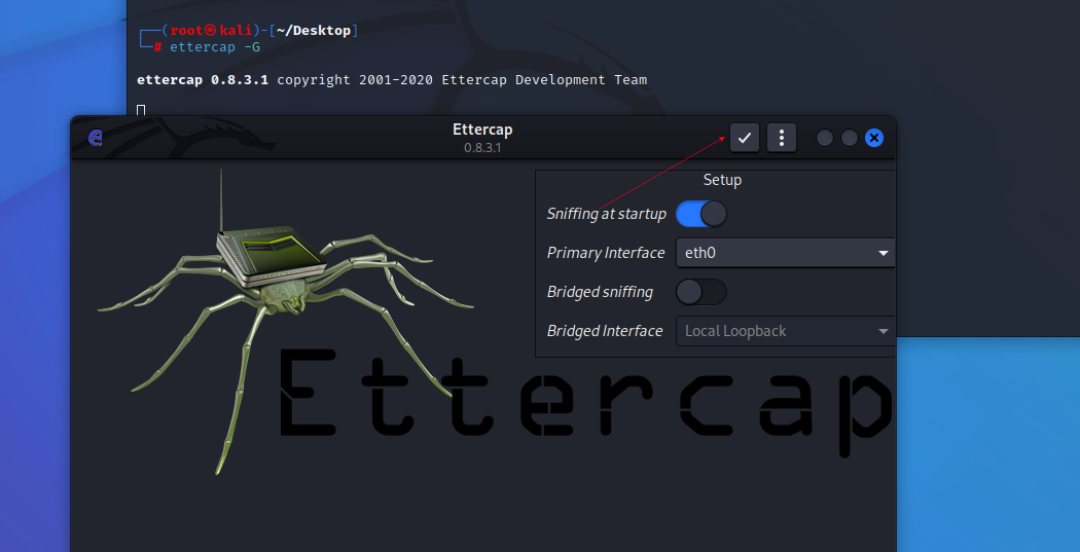Click the 'Primary Interface' label

605,253
